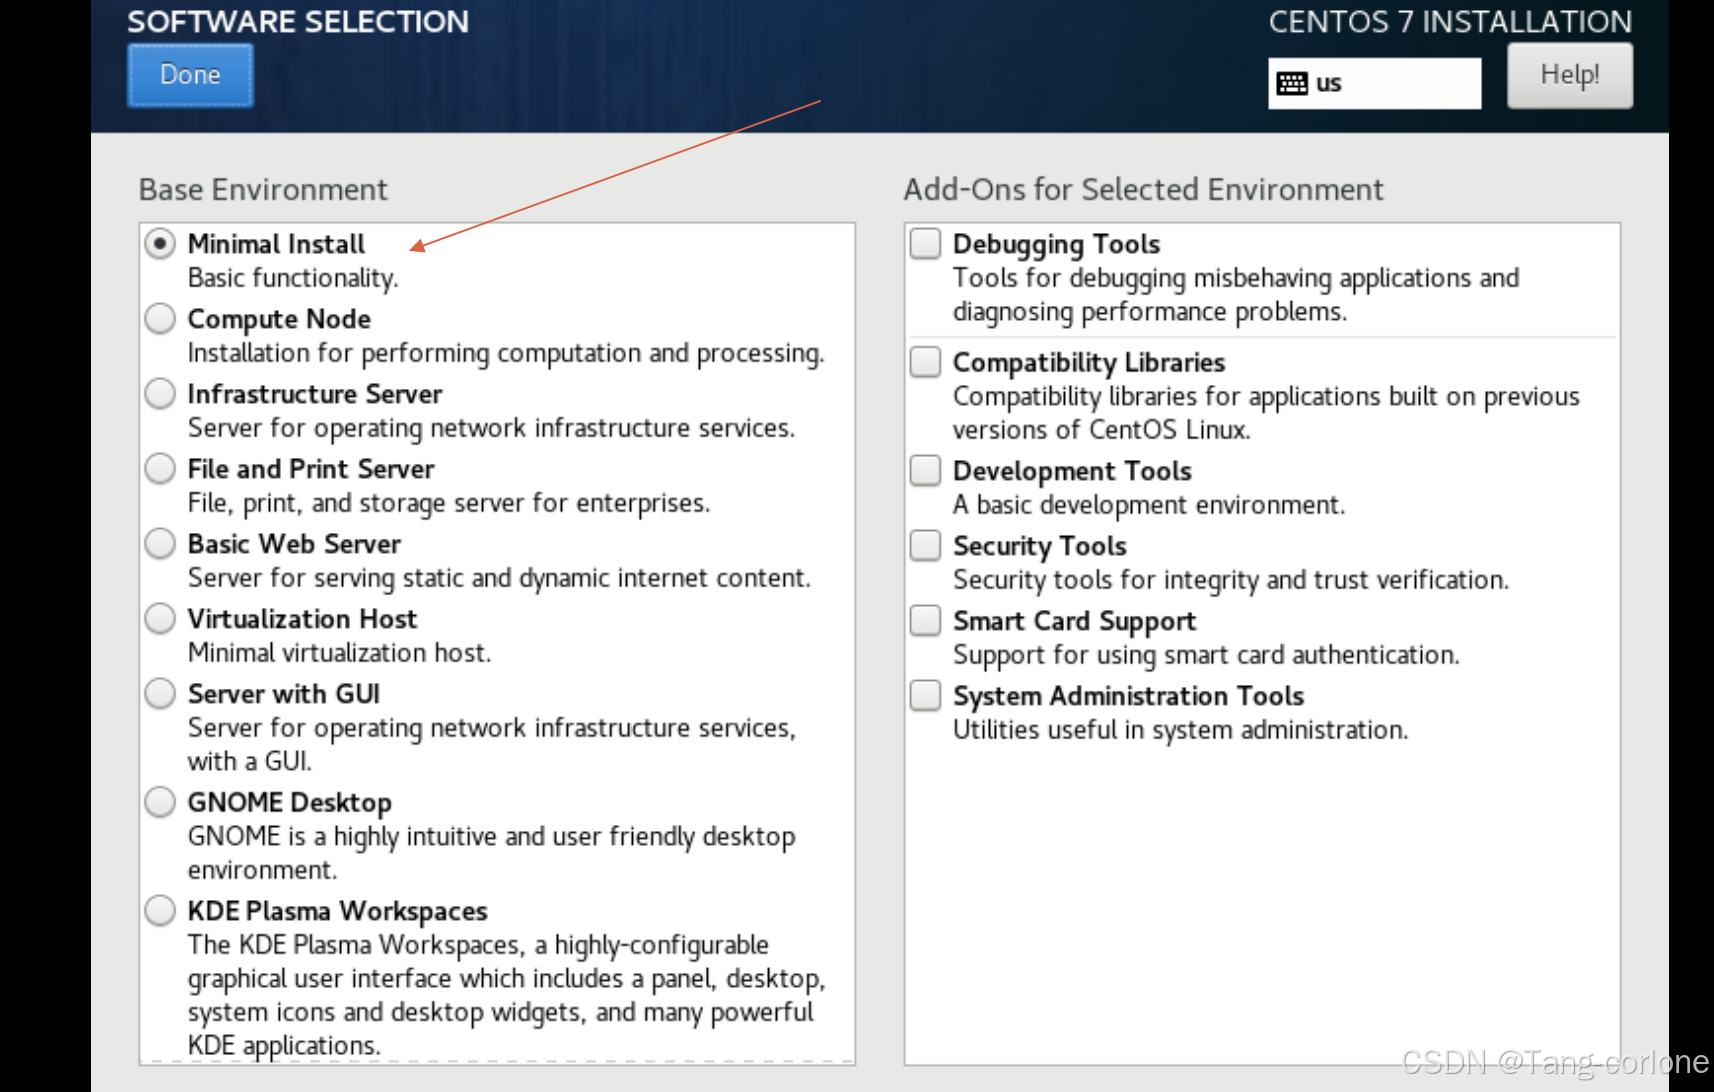
Task: Open the Help! button
Action: (x=1570, y=75)
